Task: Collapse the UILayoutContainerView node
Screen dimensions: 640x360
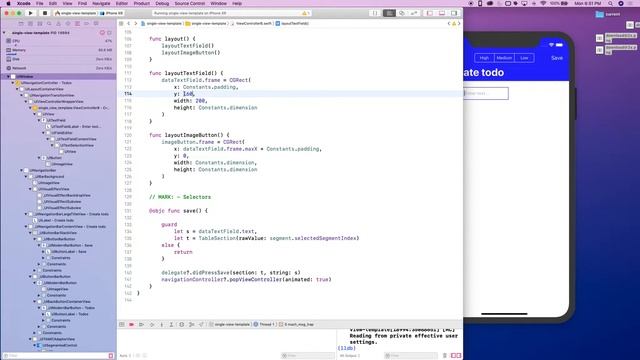Action: coord(17,89)
